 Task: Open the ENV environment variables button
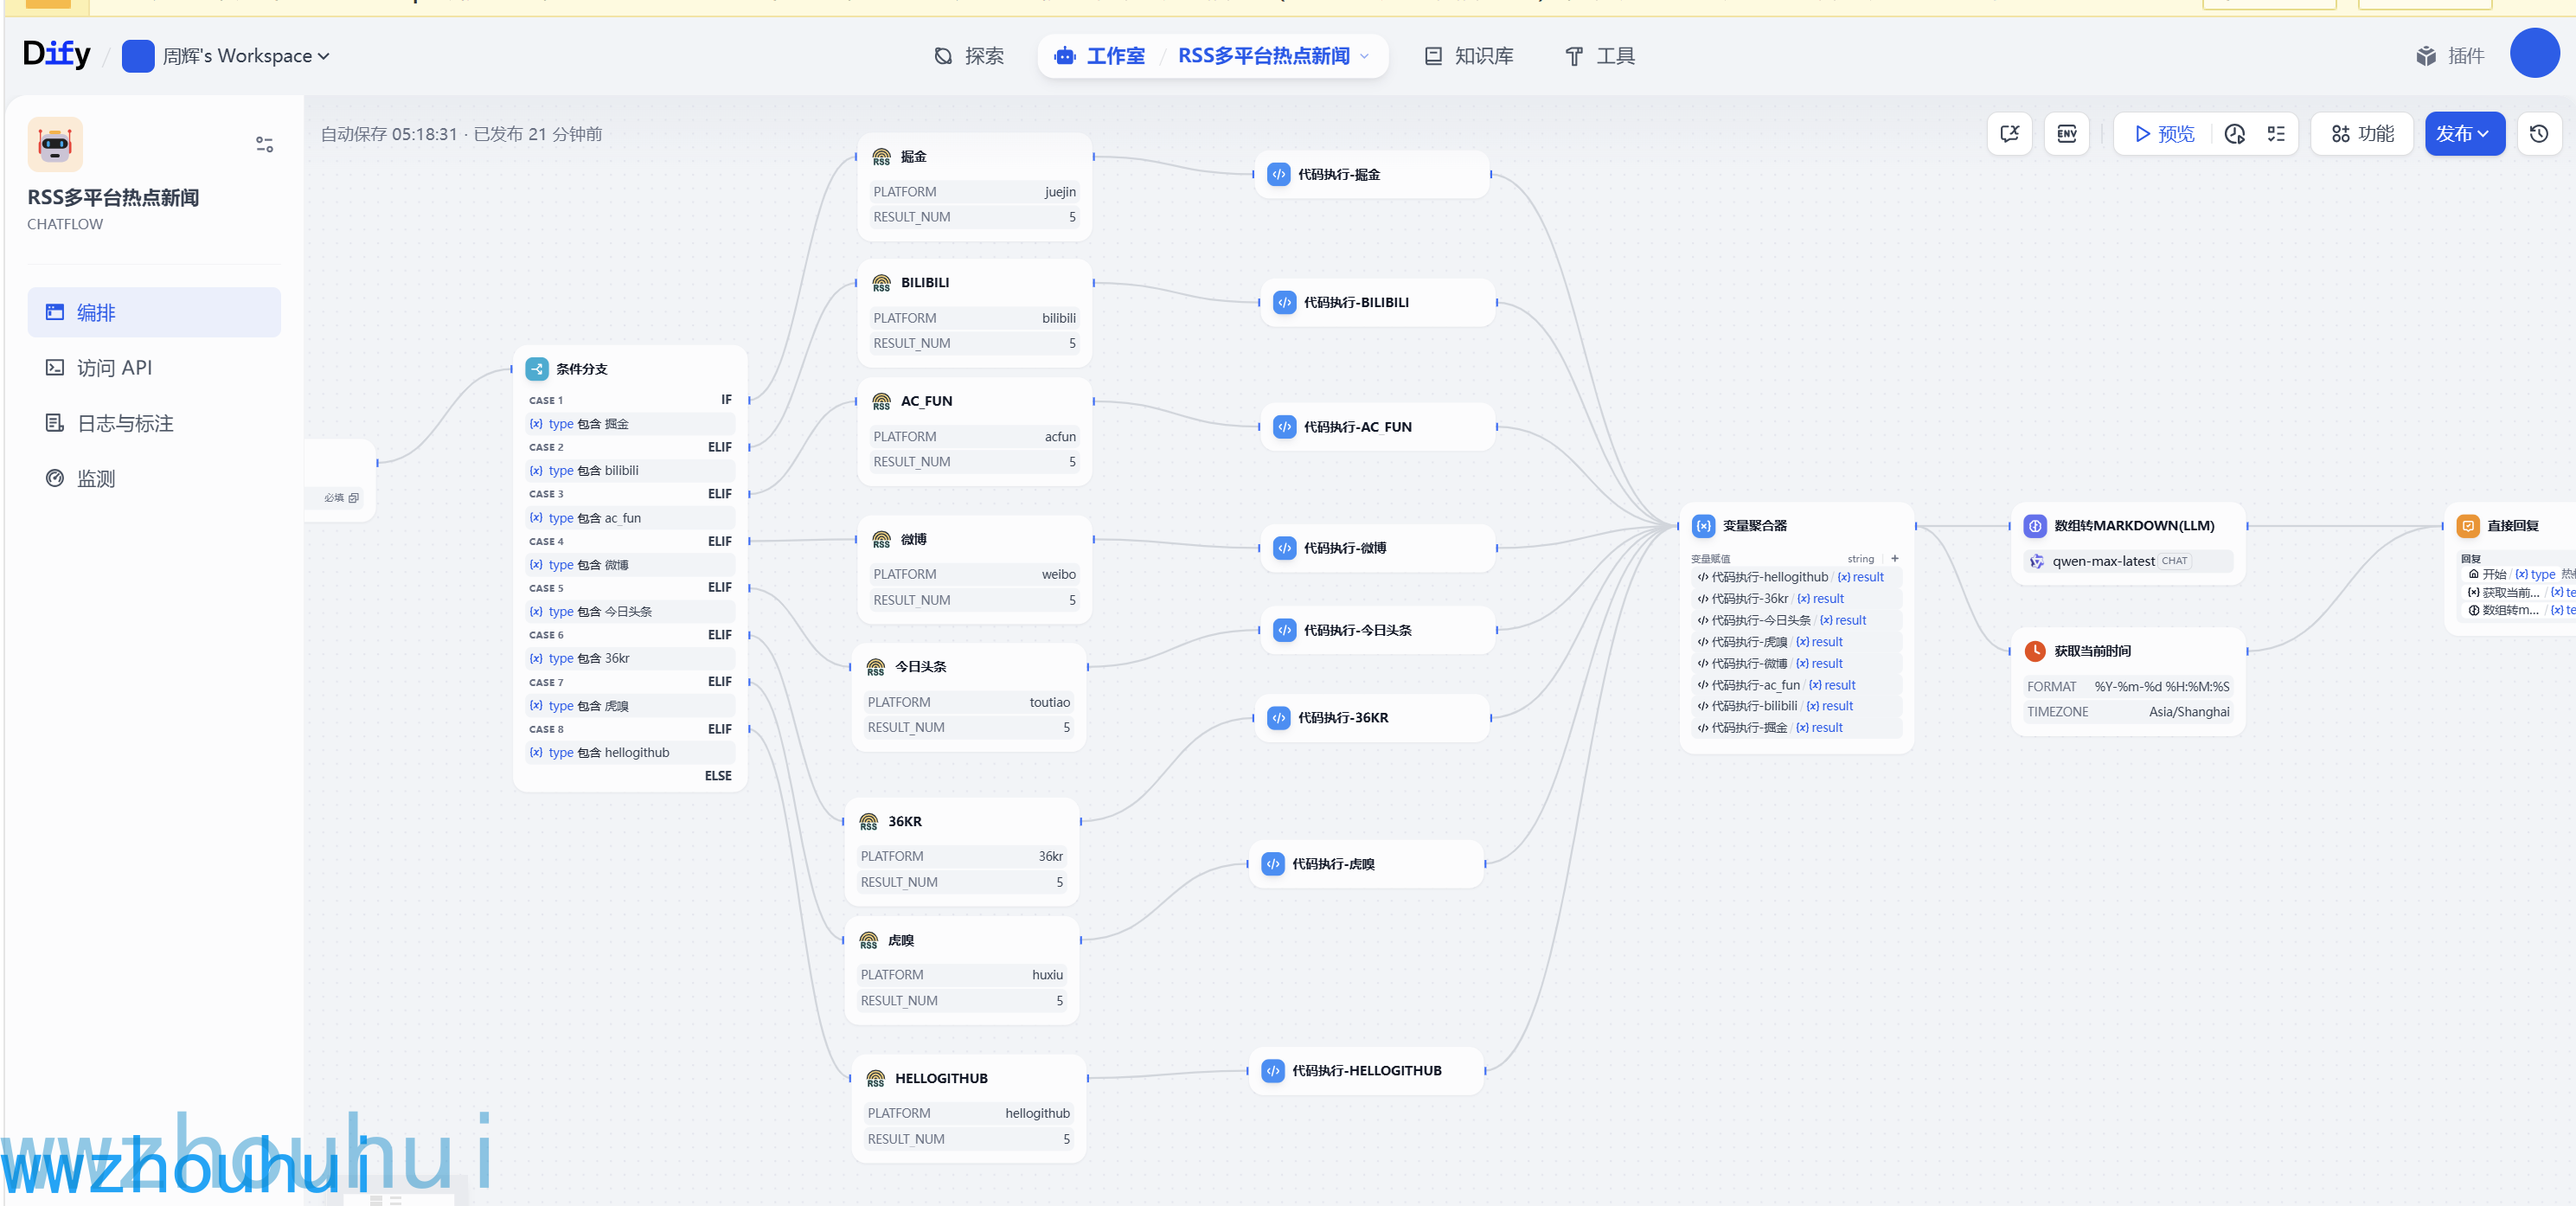[2066, 134]
